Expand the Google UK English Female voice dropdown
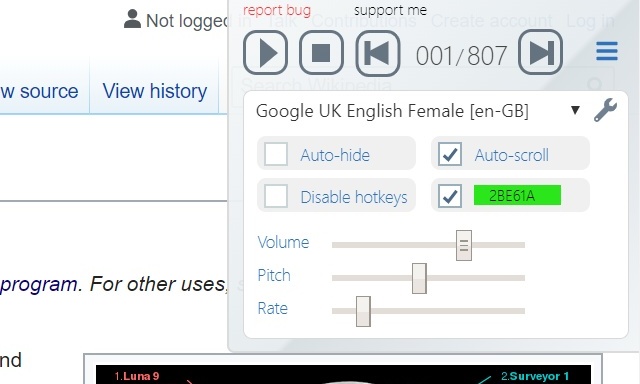Screen dimensions: 640x384 pyautogui.click(x=575, y=110)
